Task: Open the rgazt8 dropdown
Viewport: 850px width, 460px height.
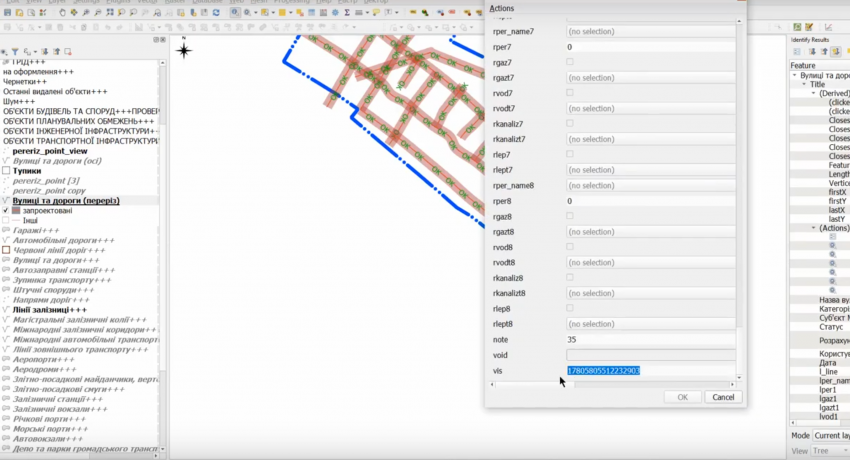Action: 651,231
